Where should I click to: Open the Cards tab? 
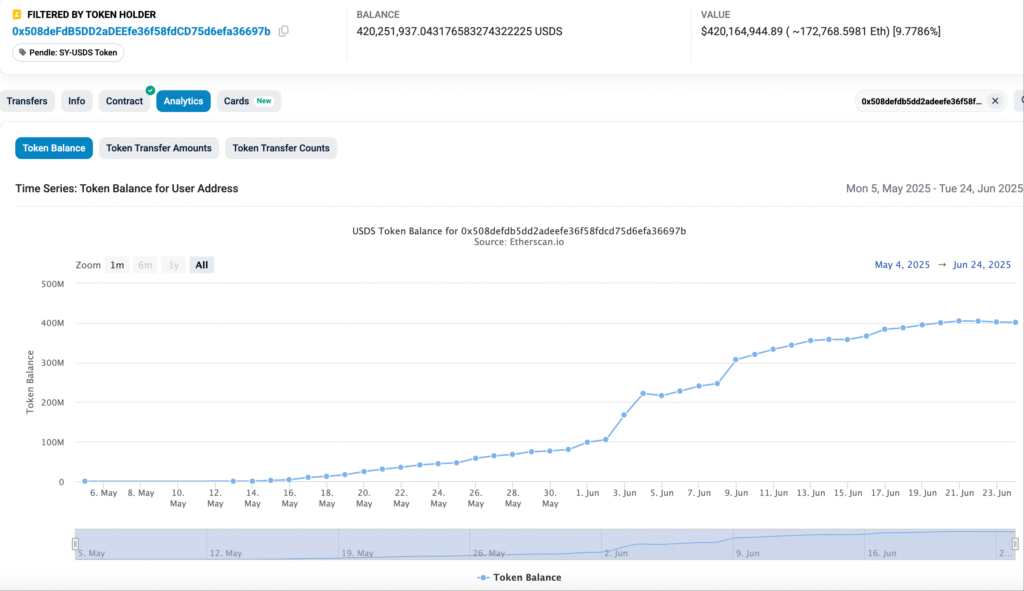point(248,101)
